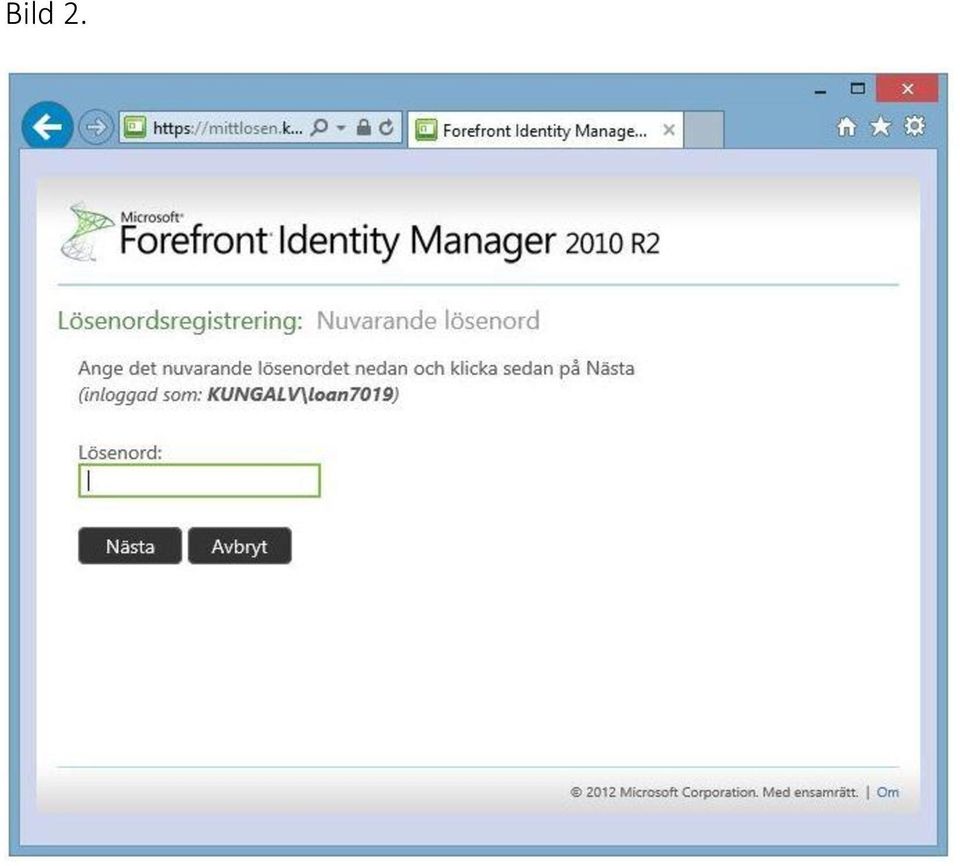The width and height of the screenshot is (960, 866).
Task: Open a new blank tab
Action: point(703,130)
